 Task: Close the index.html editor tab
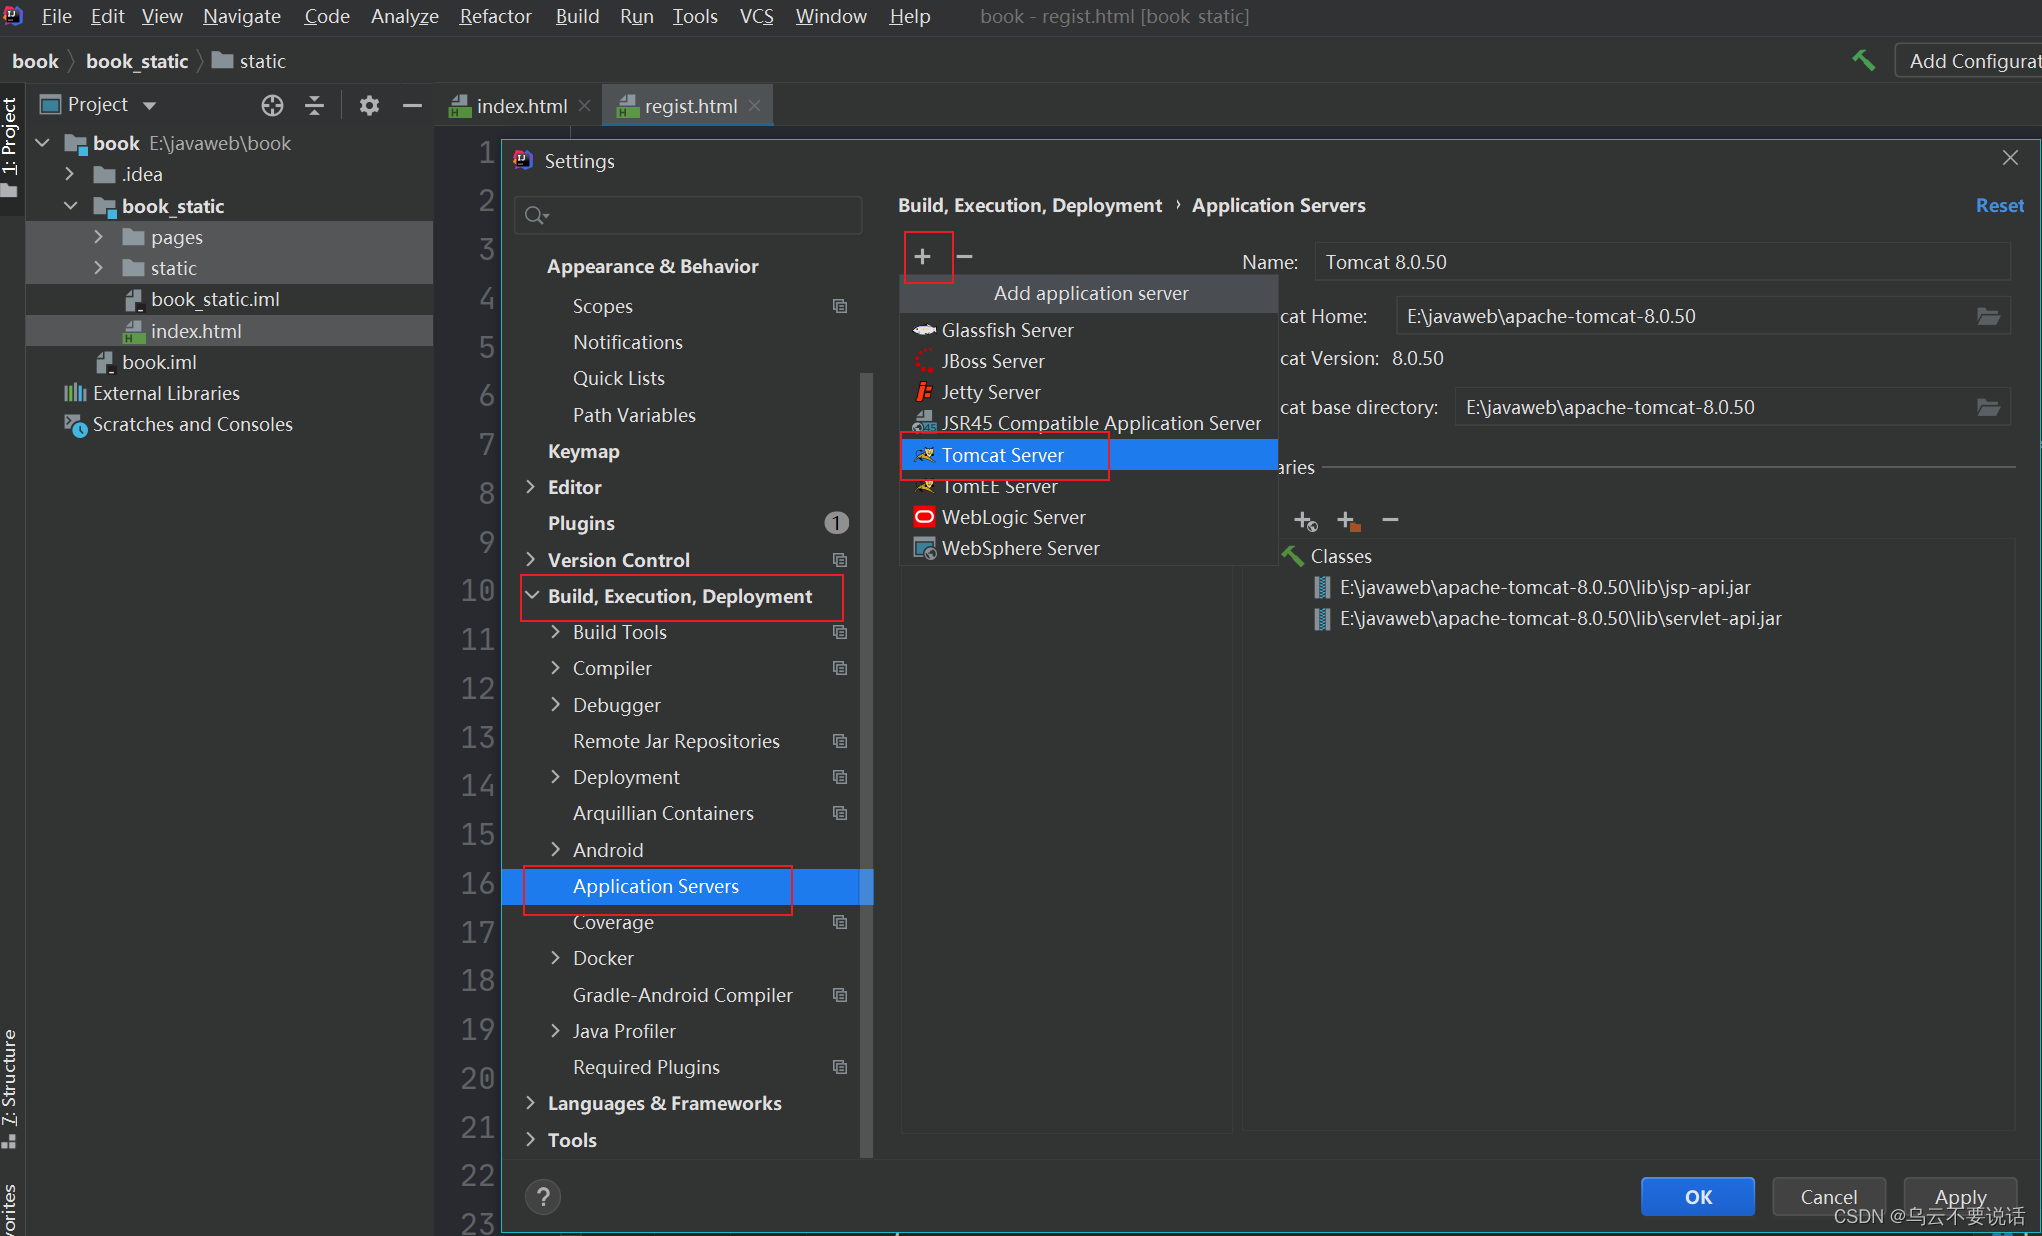coord(585,106)
